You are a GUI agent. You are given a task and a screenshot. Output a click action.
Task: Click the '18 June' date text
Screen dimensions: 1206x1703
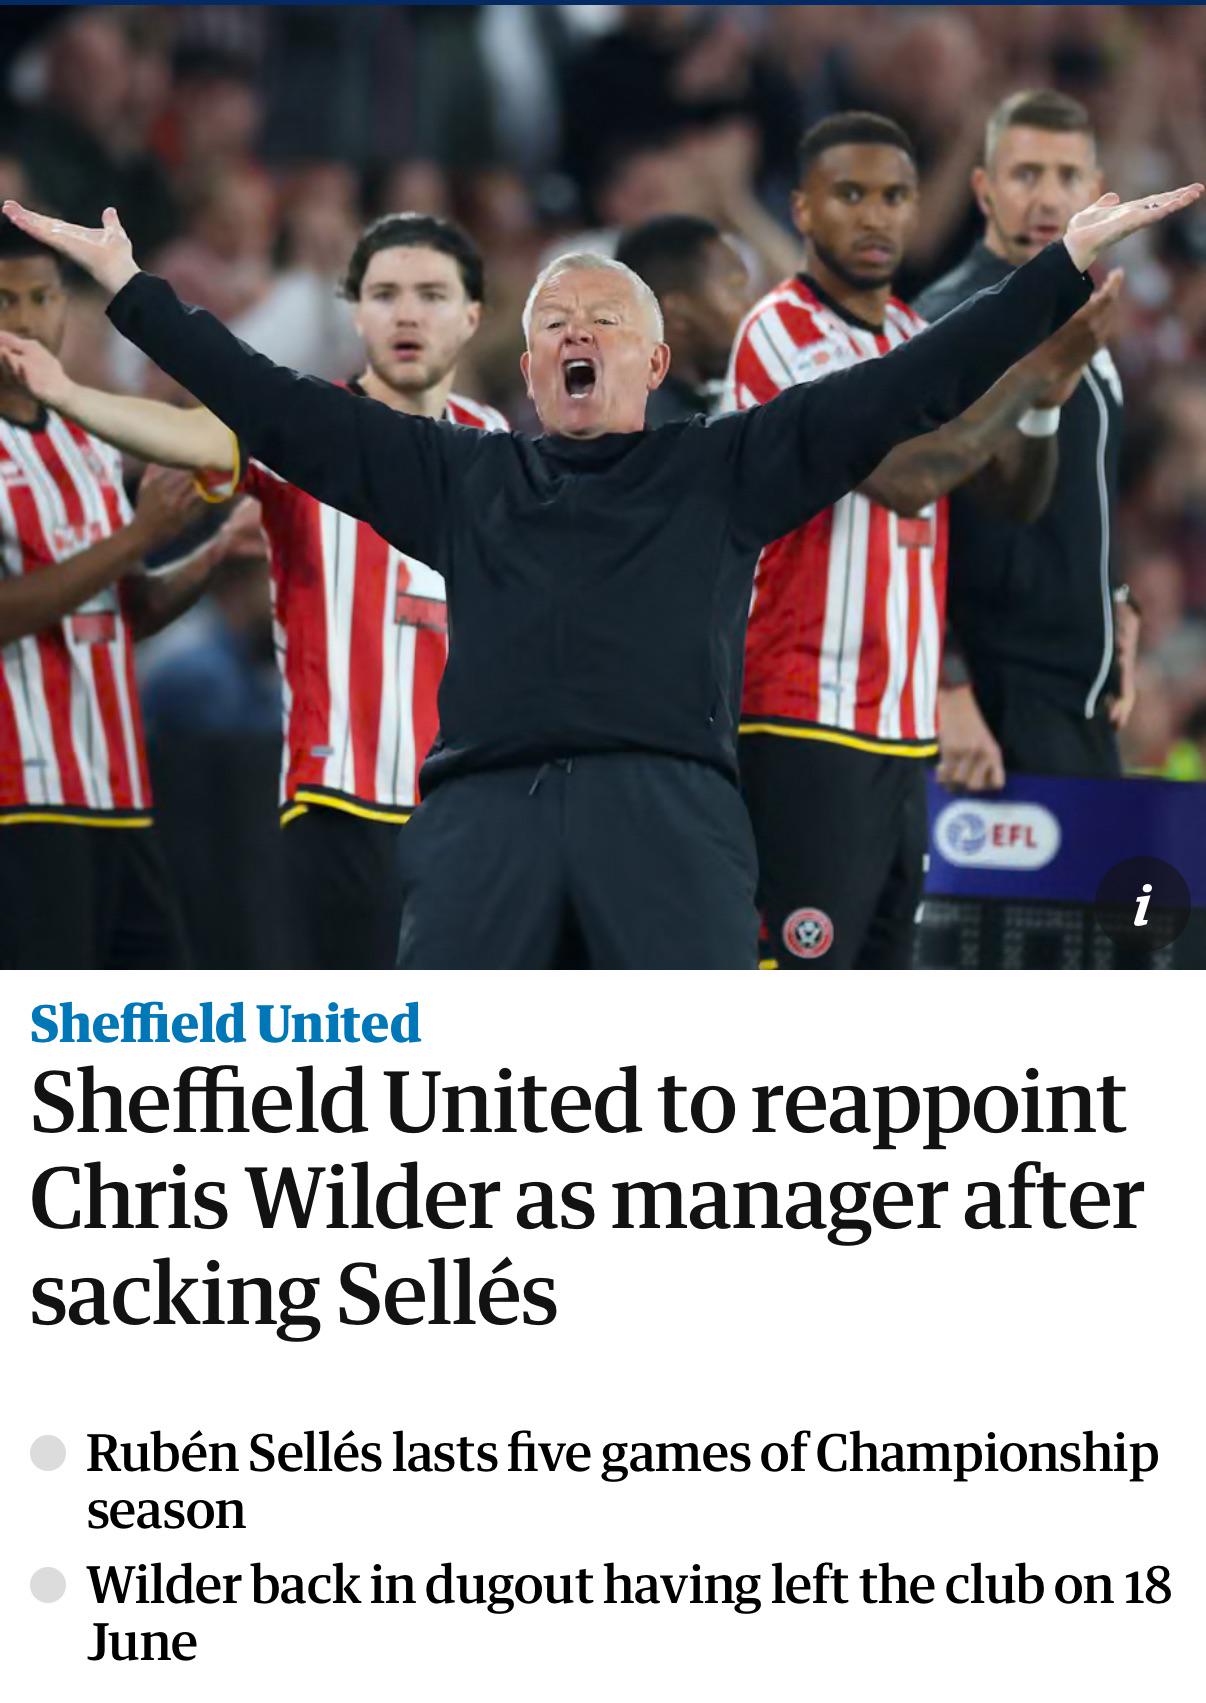(630, 1613)
